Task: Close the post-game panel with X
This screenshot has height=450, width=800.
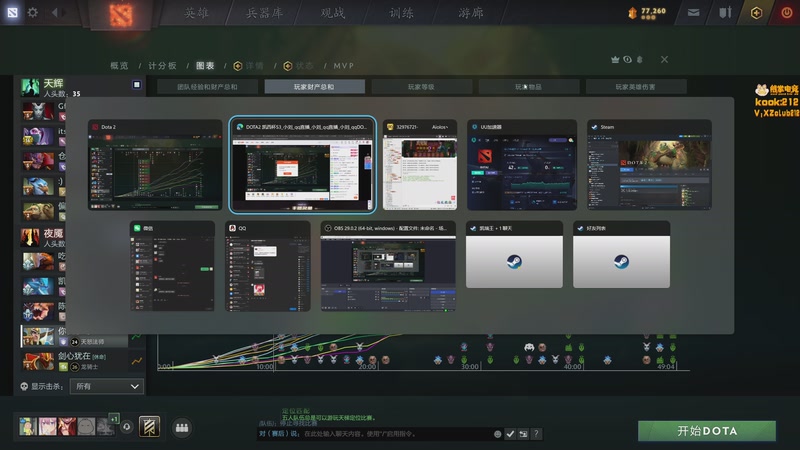Action: coord(664,60)
